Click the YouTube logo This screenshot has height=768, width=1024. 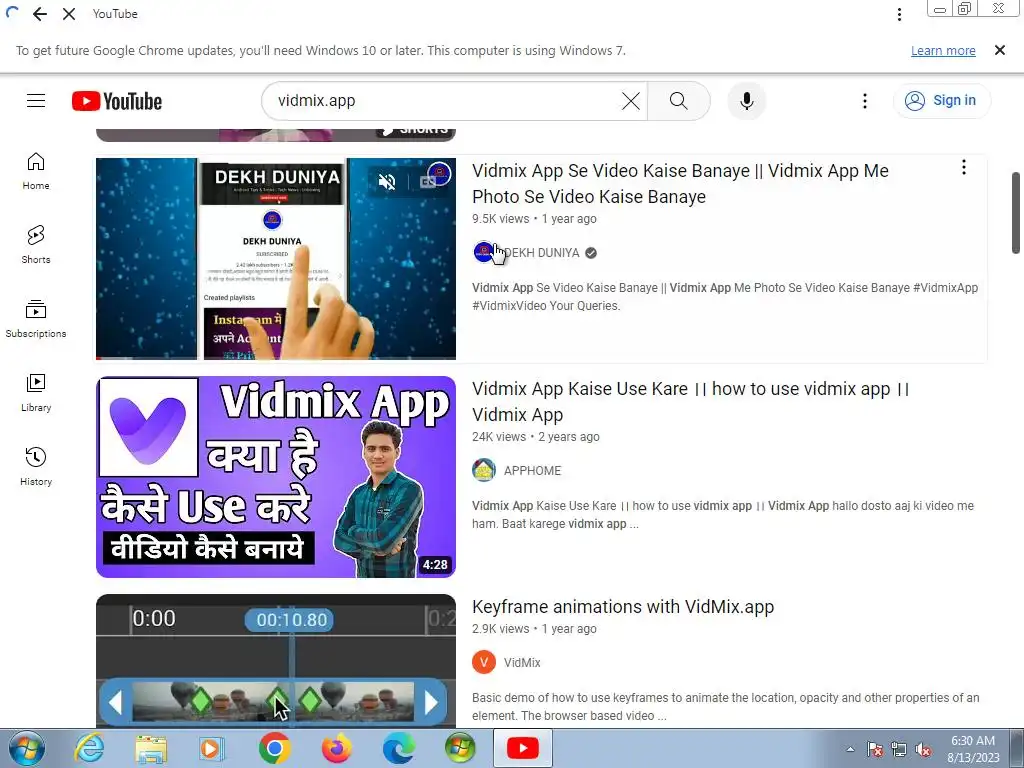click(117, 101)
